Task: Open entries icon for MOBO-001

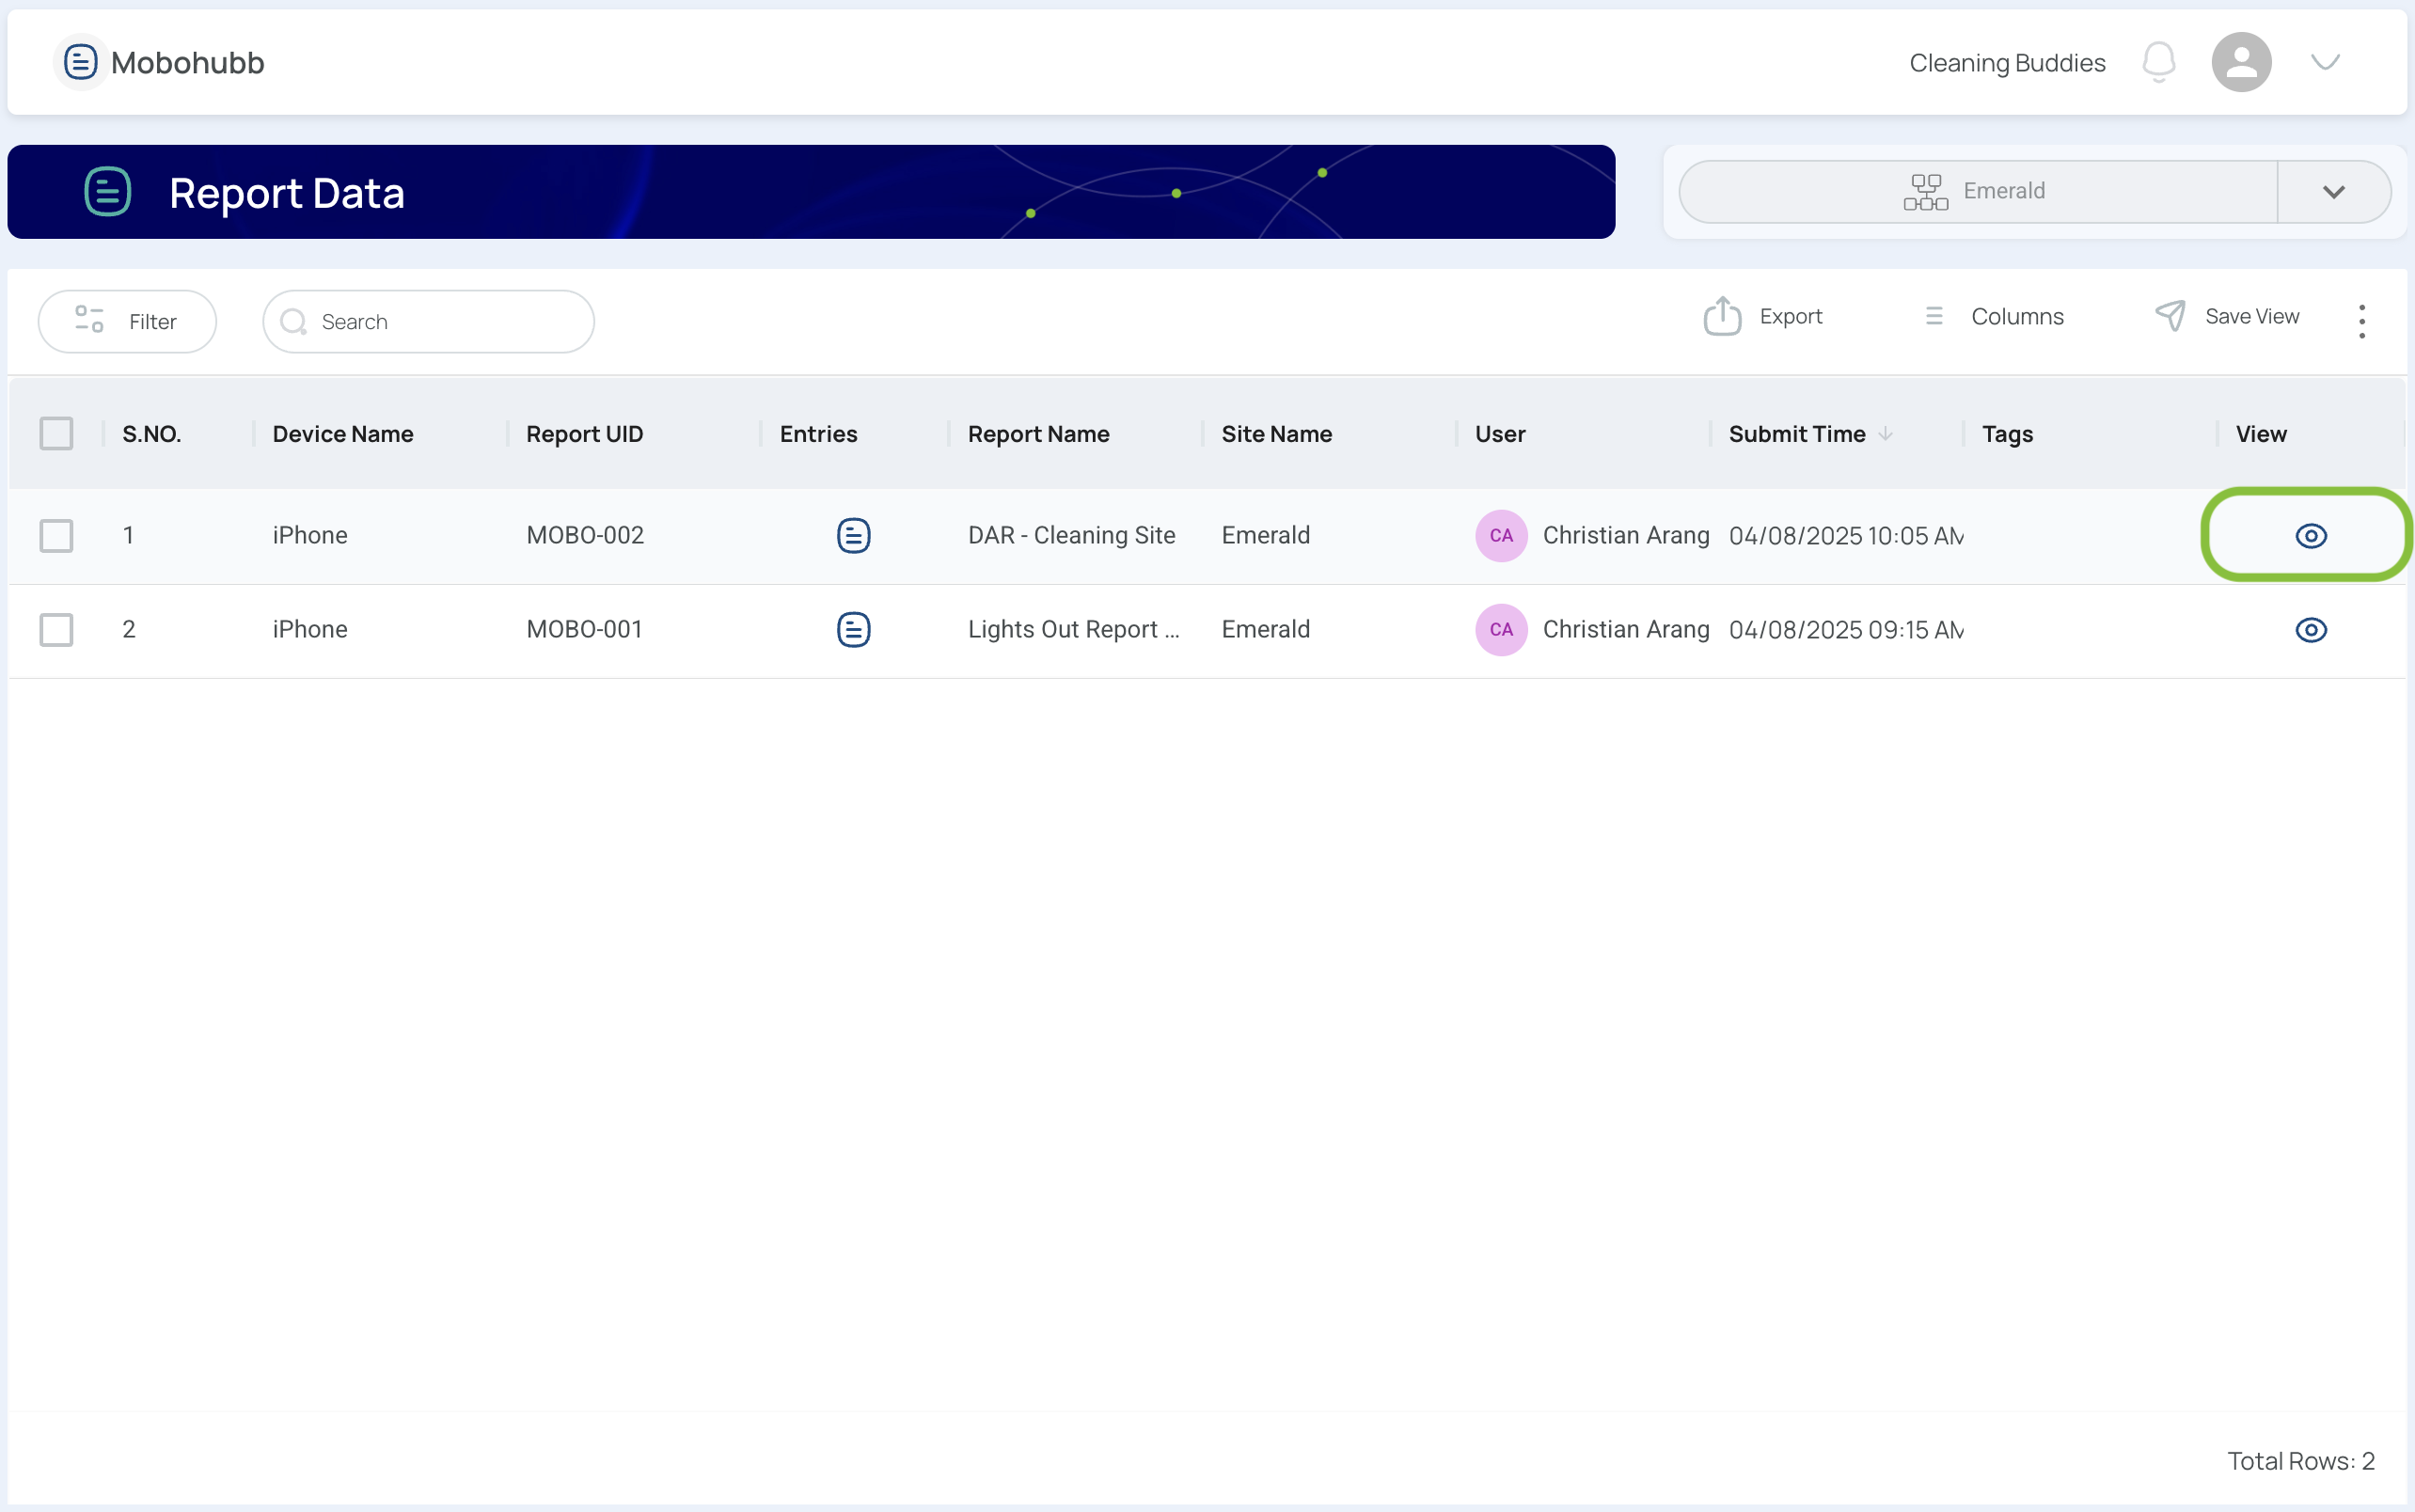Action: [853, 630]
